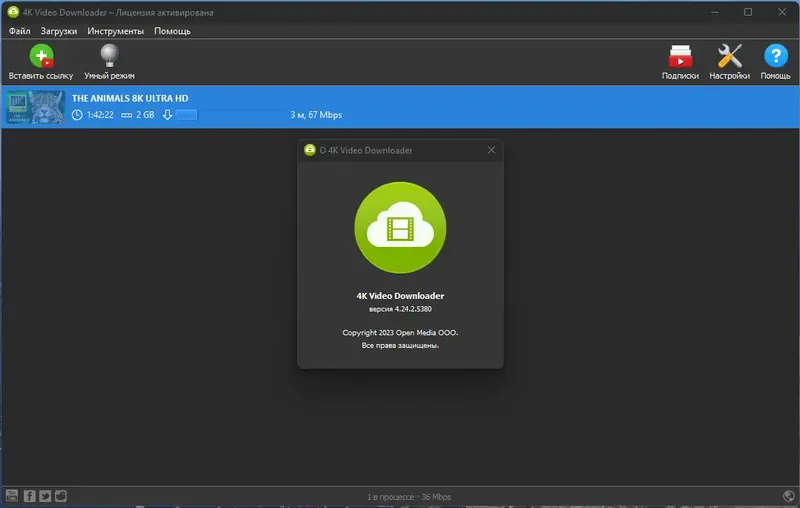Click the remaining time text 3 м, 67 Mbps
The height and width of the screenshot is (508, 800).
(x=316, y=115)
